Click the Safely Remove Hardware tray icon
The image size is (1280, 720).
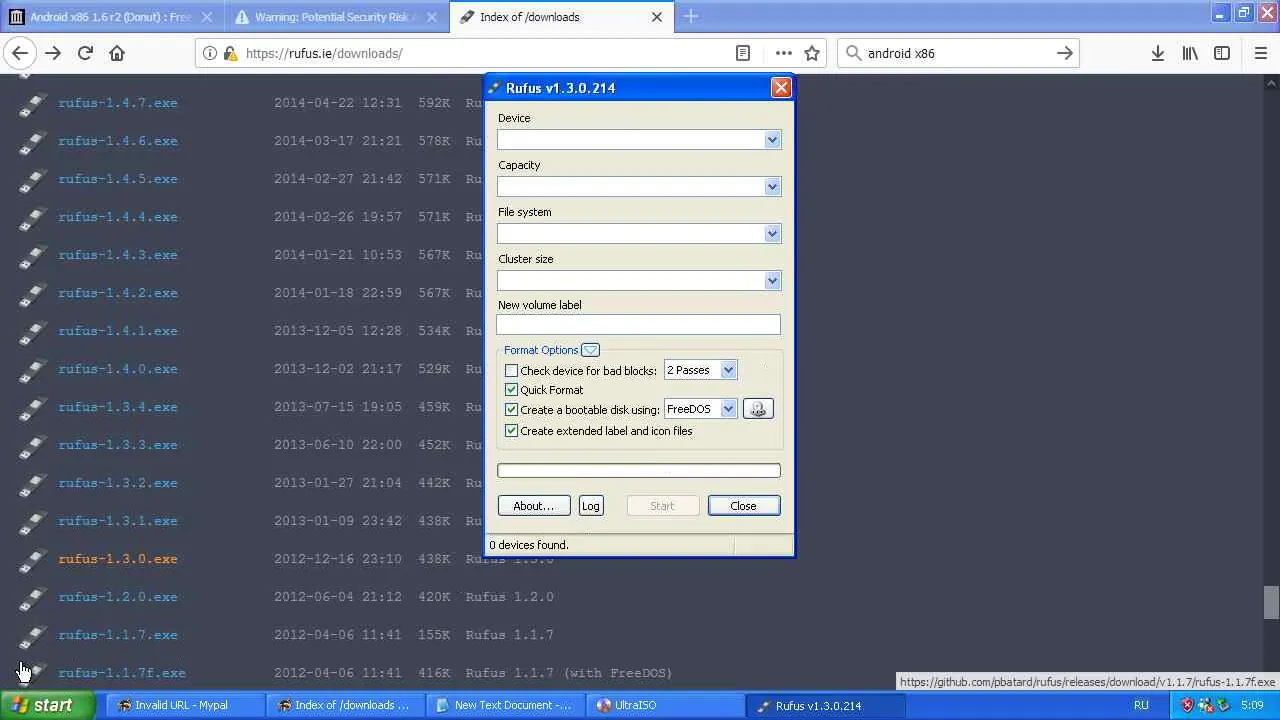point(1224,705)
